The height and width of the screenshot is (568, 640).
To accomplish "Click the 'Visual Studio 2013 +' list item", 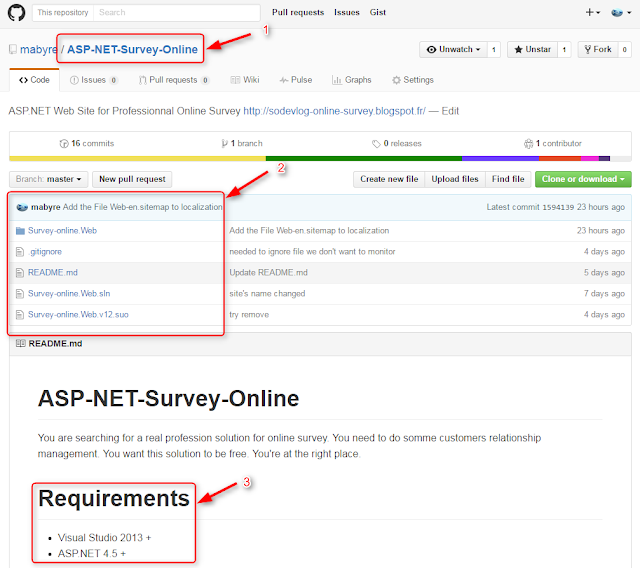I will pos(104,538).
